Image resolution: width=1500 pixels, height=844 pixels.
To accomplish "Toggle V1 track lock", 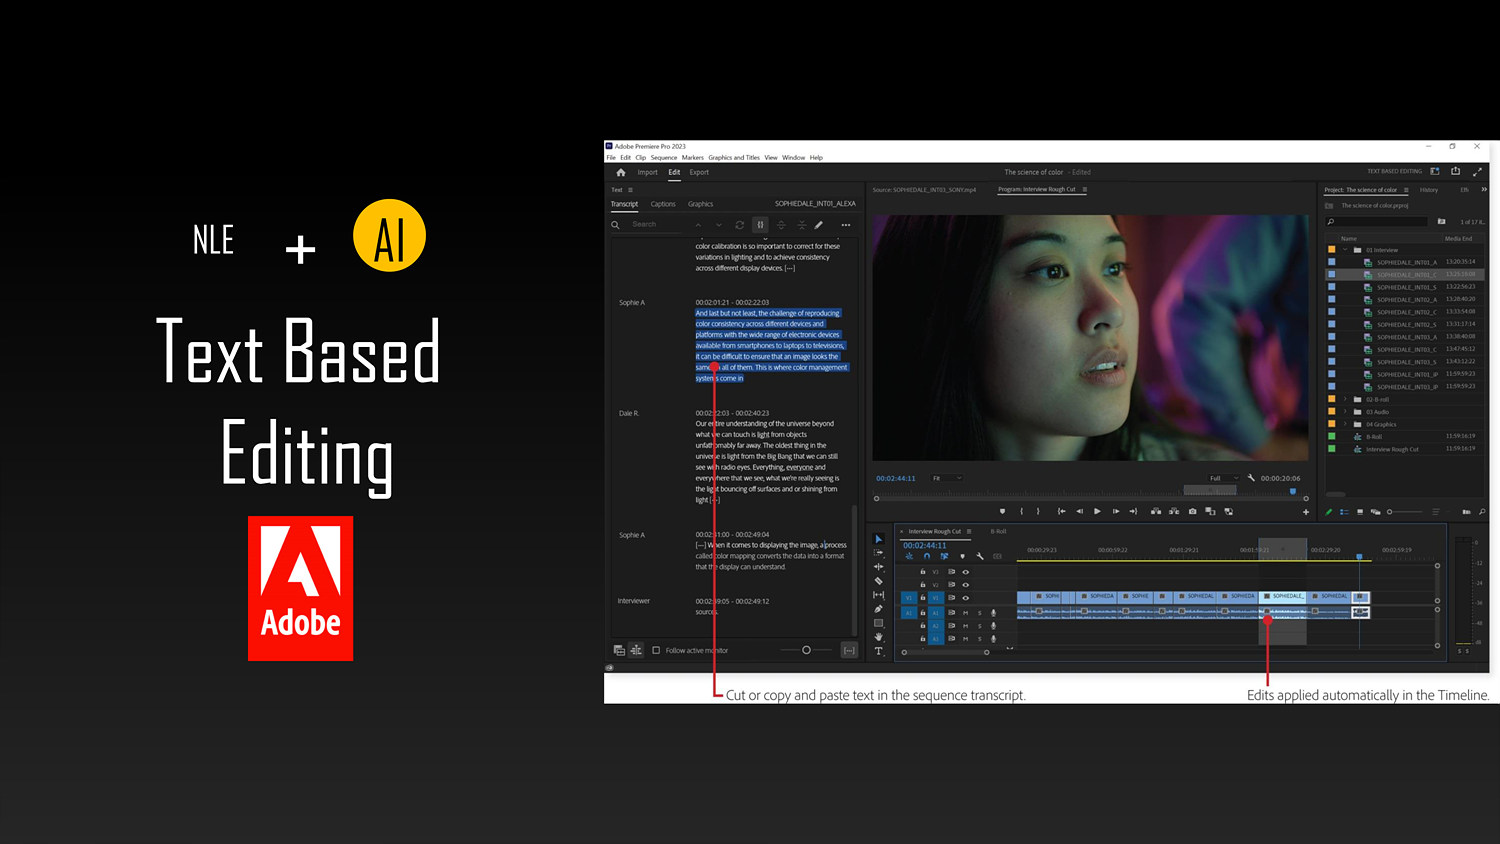I will [x=922, y=598].
